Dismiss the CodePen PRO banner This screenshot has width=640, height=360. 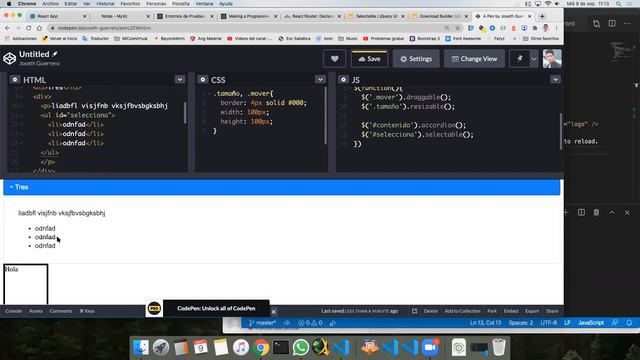point(274,312)
